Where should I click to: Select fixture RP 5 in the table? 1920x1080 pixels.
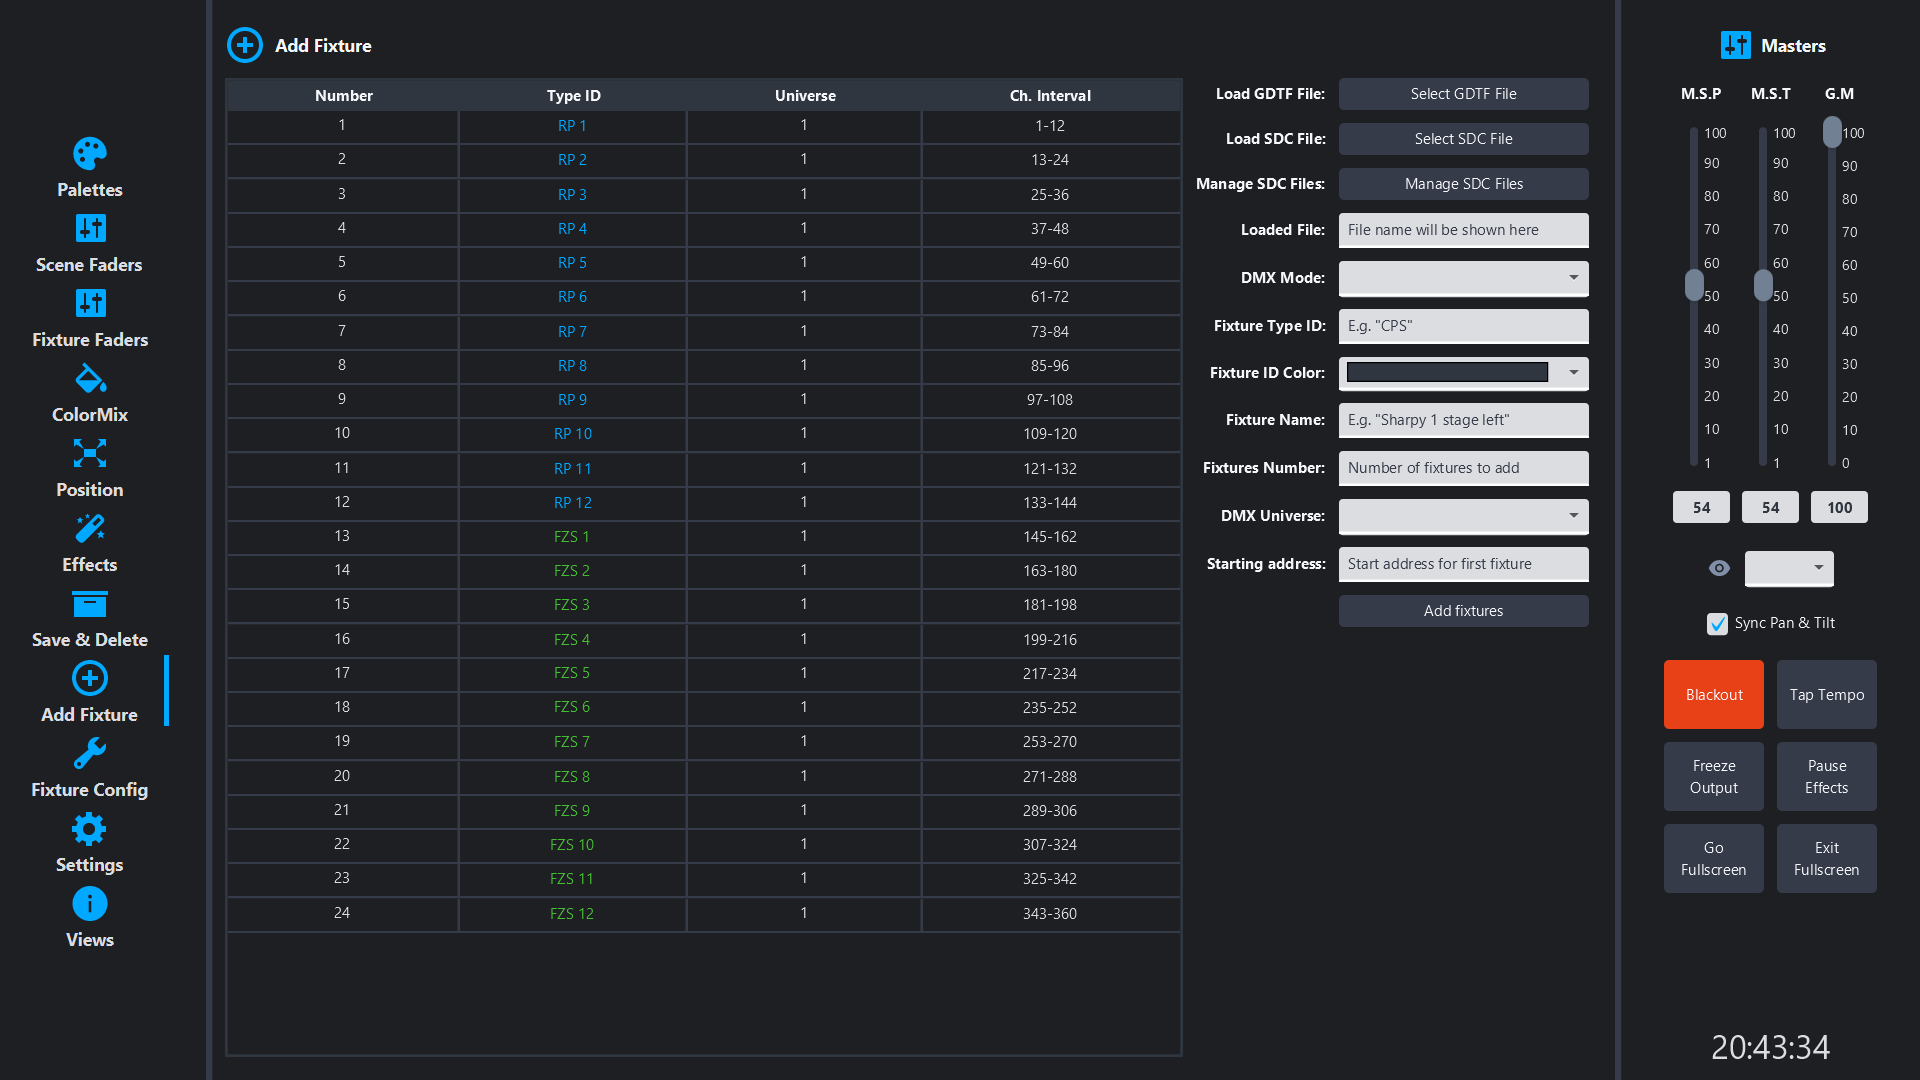coord(572,262)
